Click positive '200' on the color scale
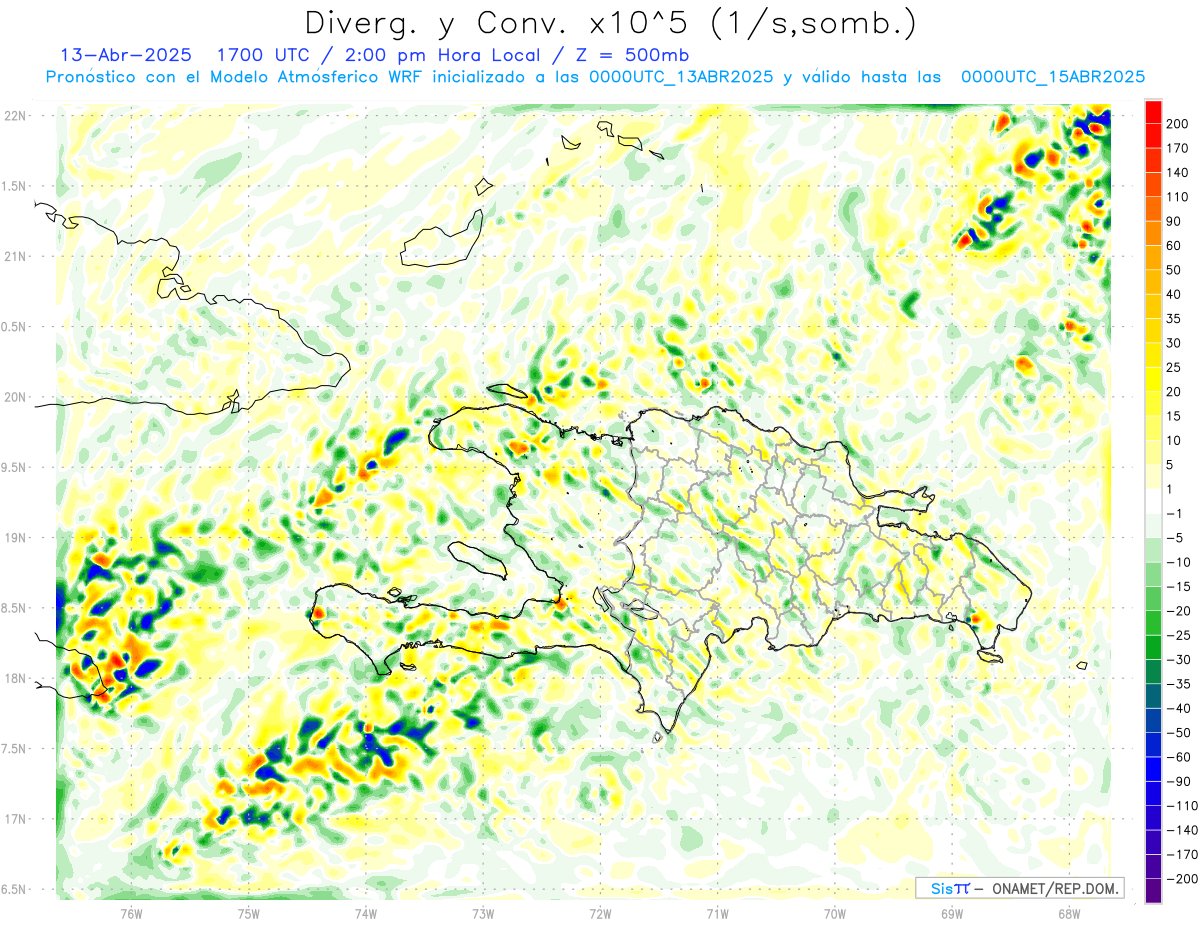 coord(1177,123)
